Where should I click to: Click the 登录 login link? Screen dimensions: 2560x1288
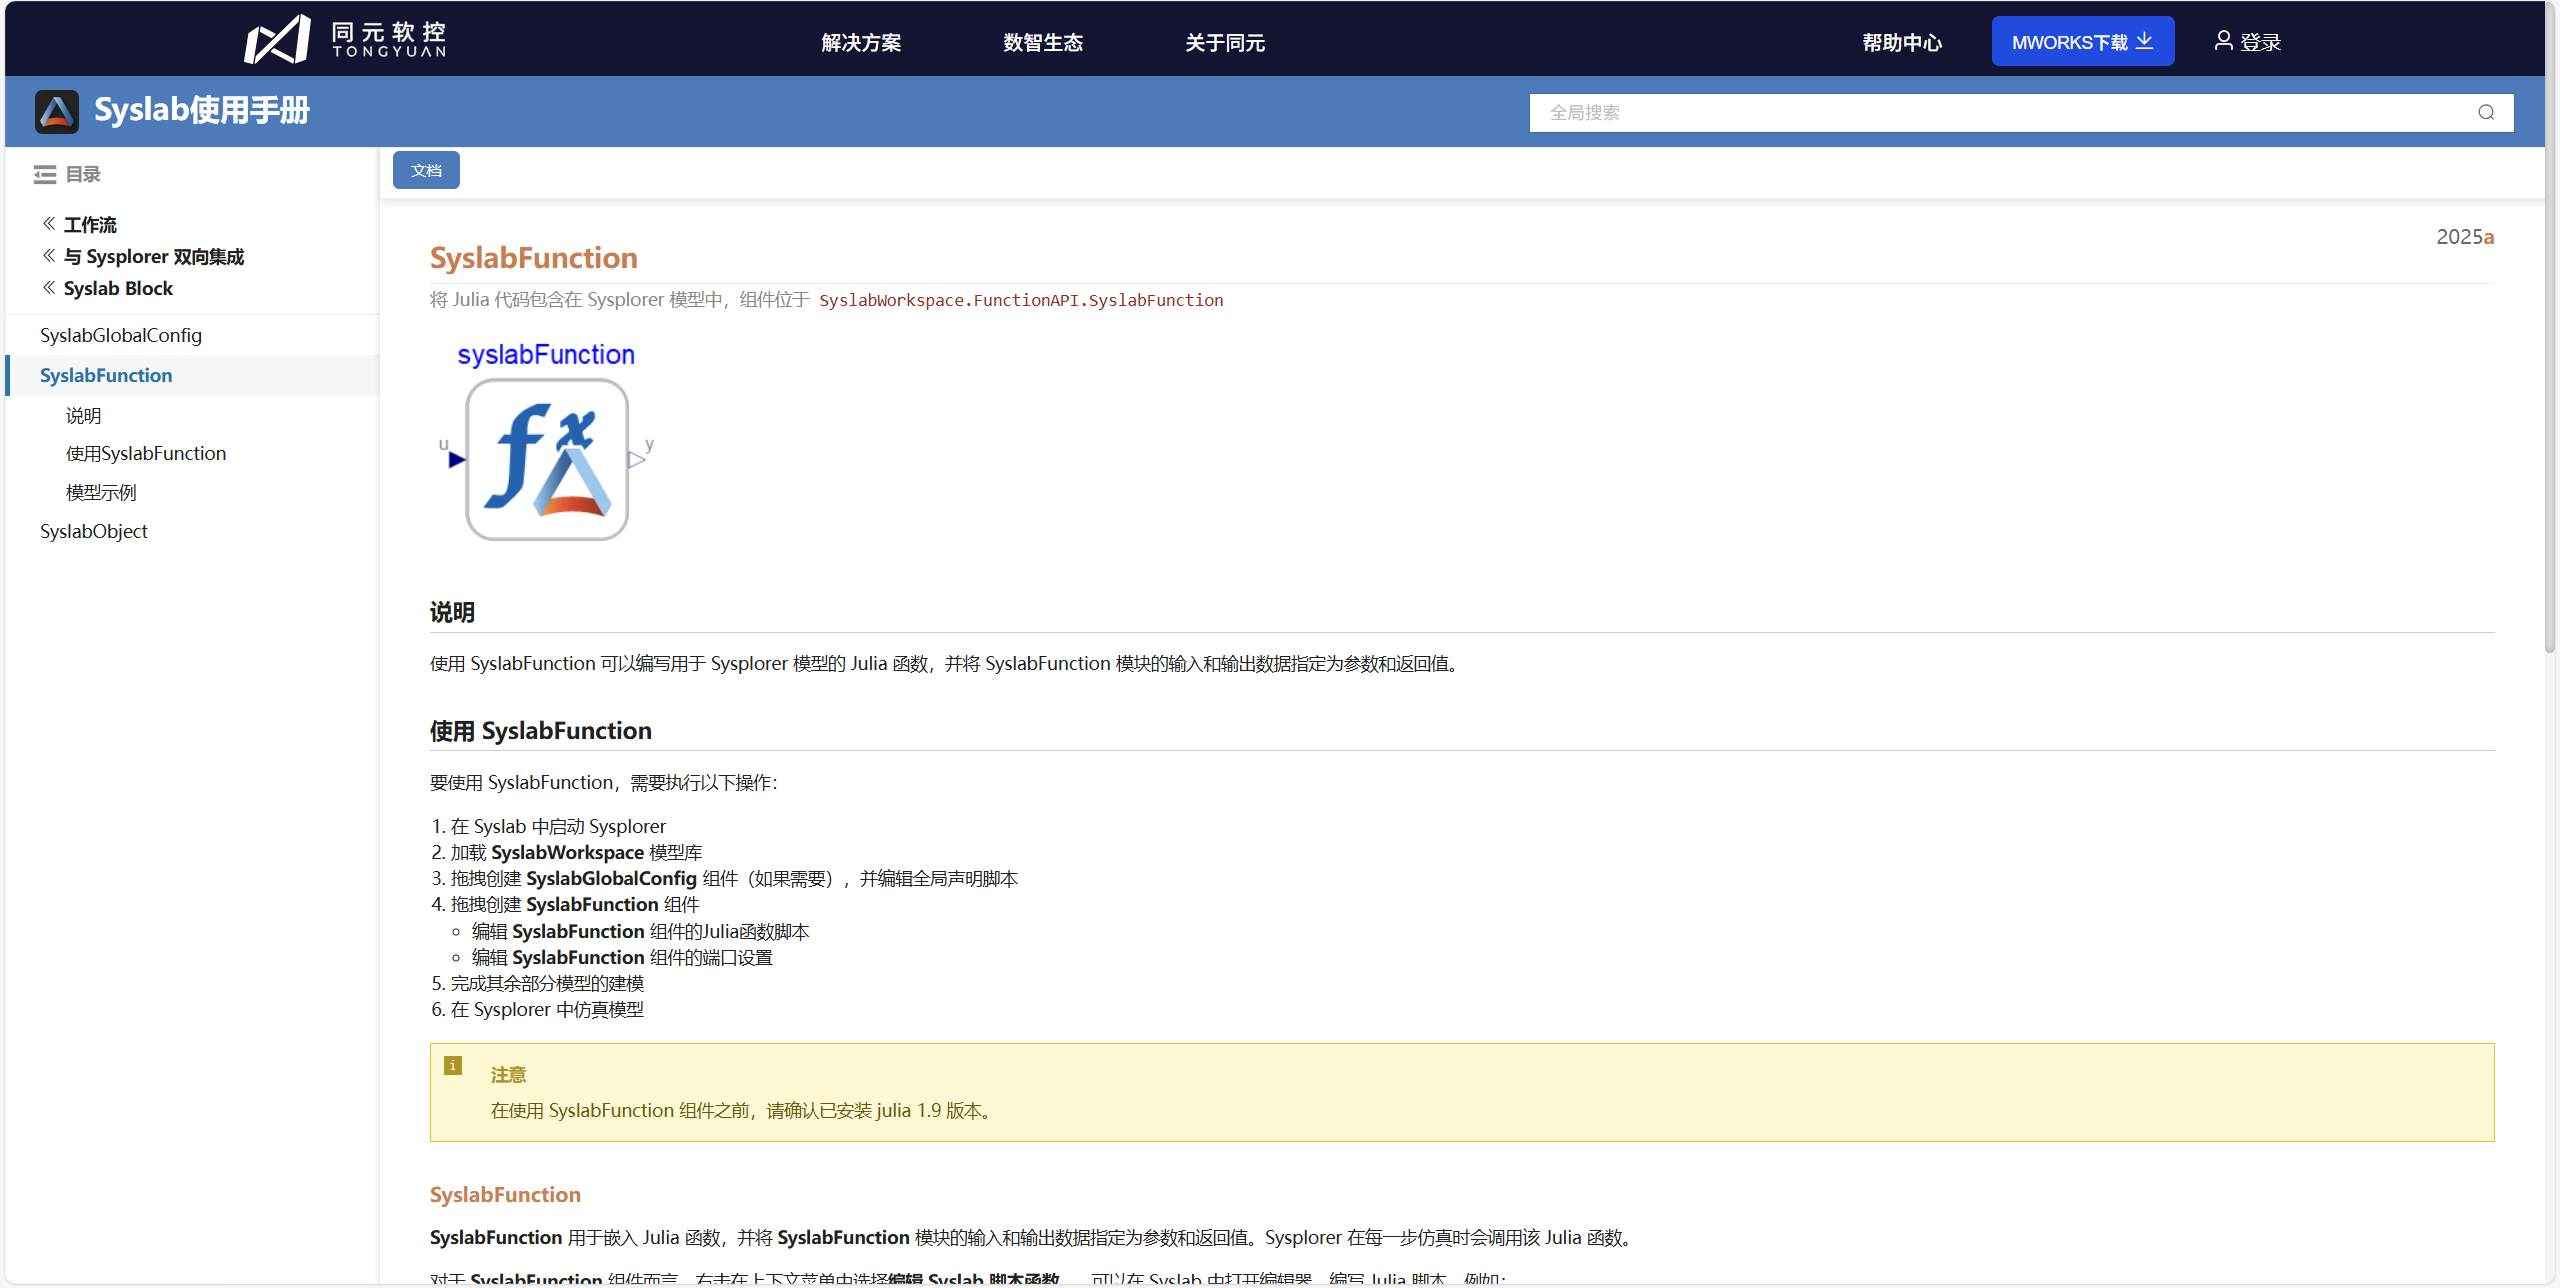[2260, 42]
